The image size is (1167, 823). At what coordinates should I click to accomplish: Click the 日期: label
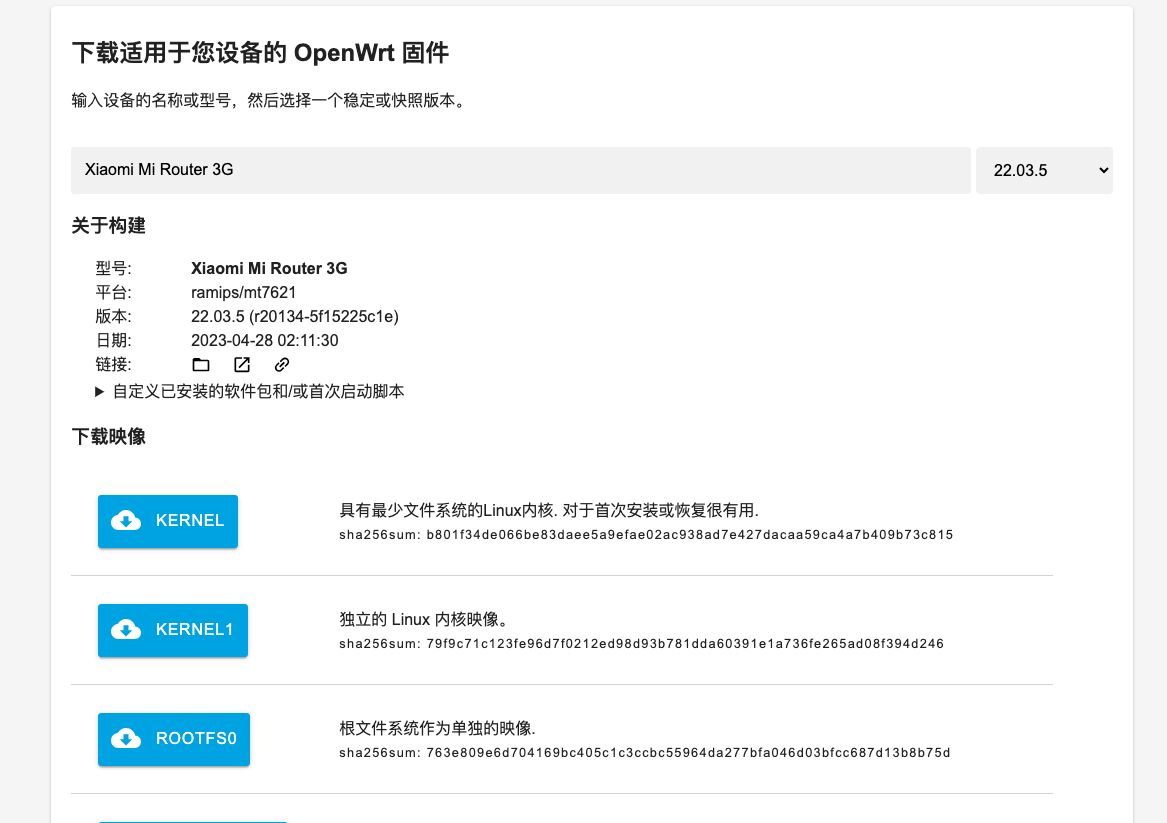coord(113,340)
